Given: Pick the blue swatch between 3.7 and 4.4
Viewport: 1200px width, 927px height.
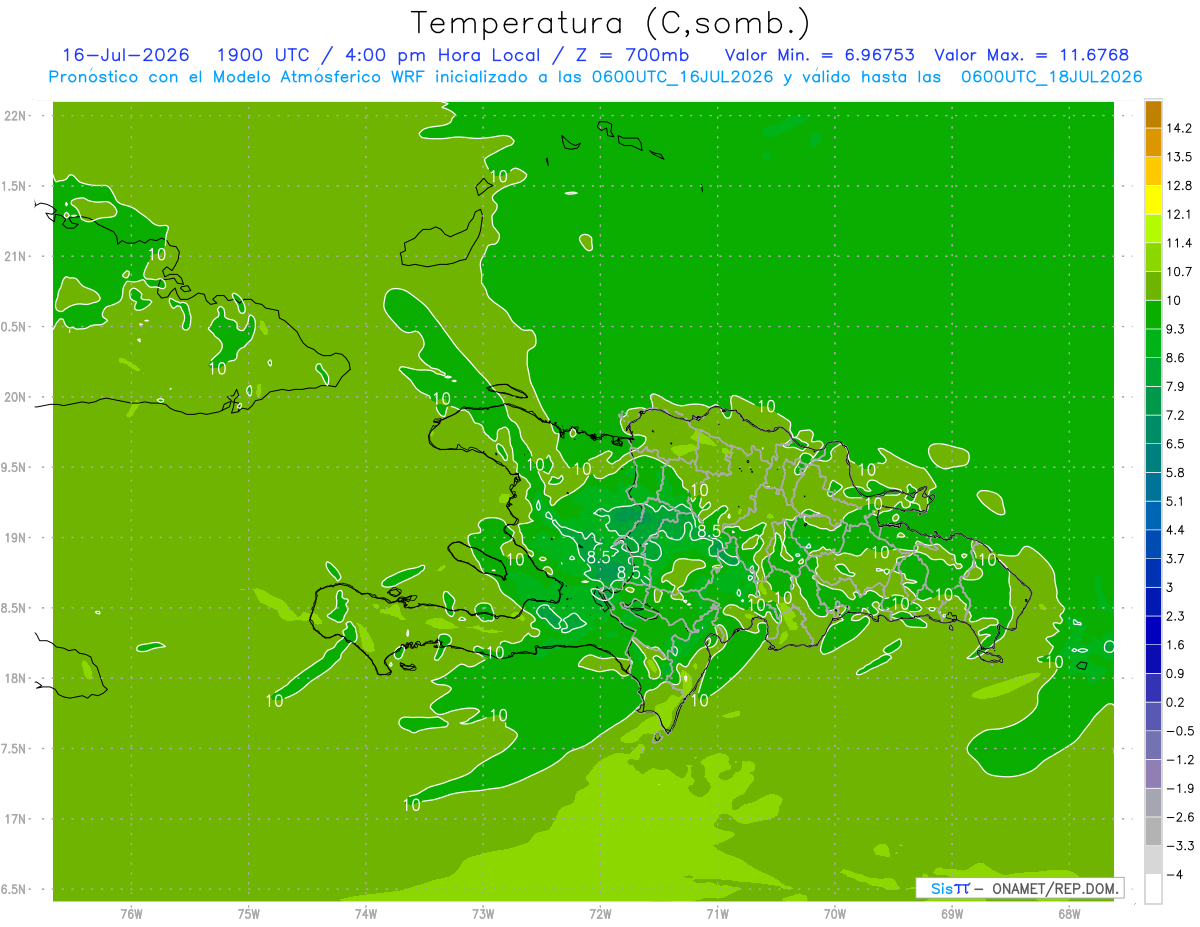Looking at the screenshot, I should (x=1153, y=544).
